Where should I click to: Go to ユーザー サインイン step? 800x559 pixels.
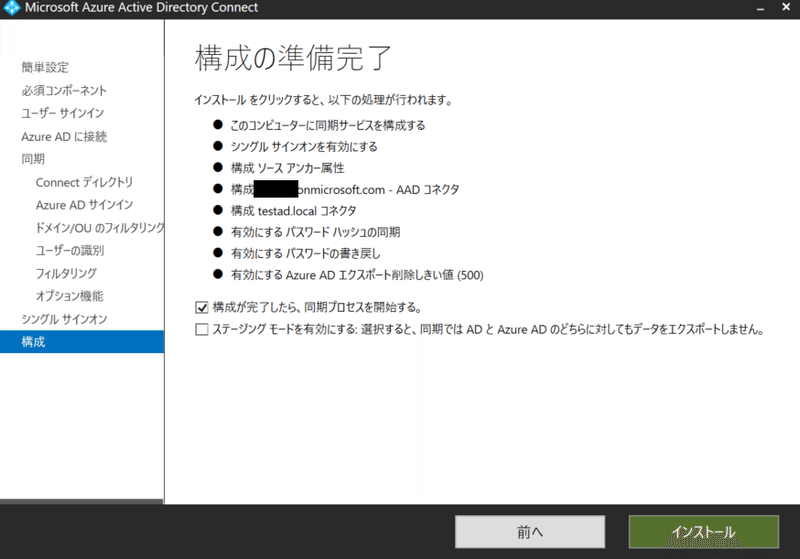click(x=62, y=113)
